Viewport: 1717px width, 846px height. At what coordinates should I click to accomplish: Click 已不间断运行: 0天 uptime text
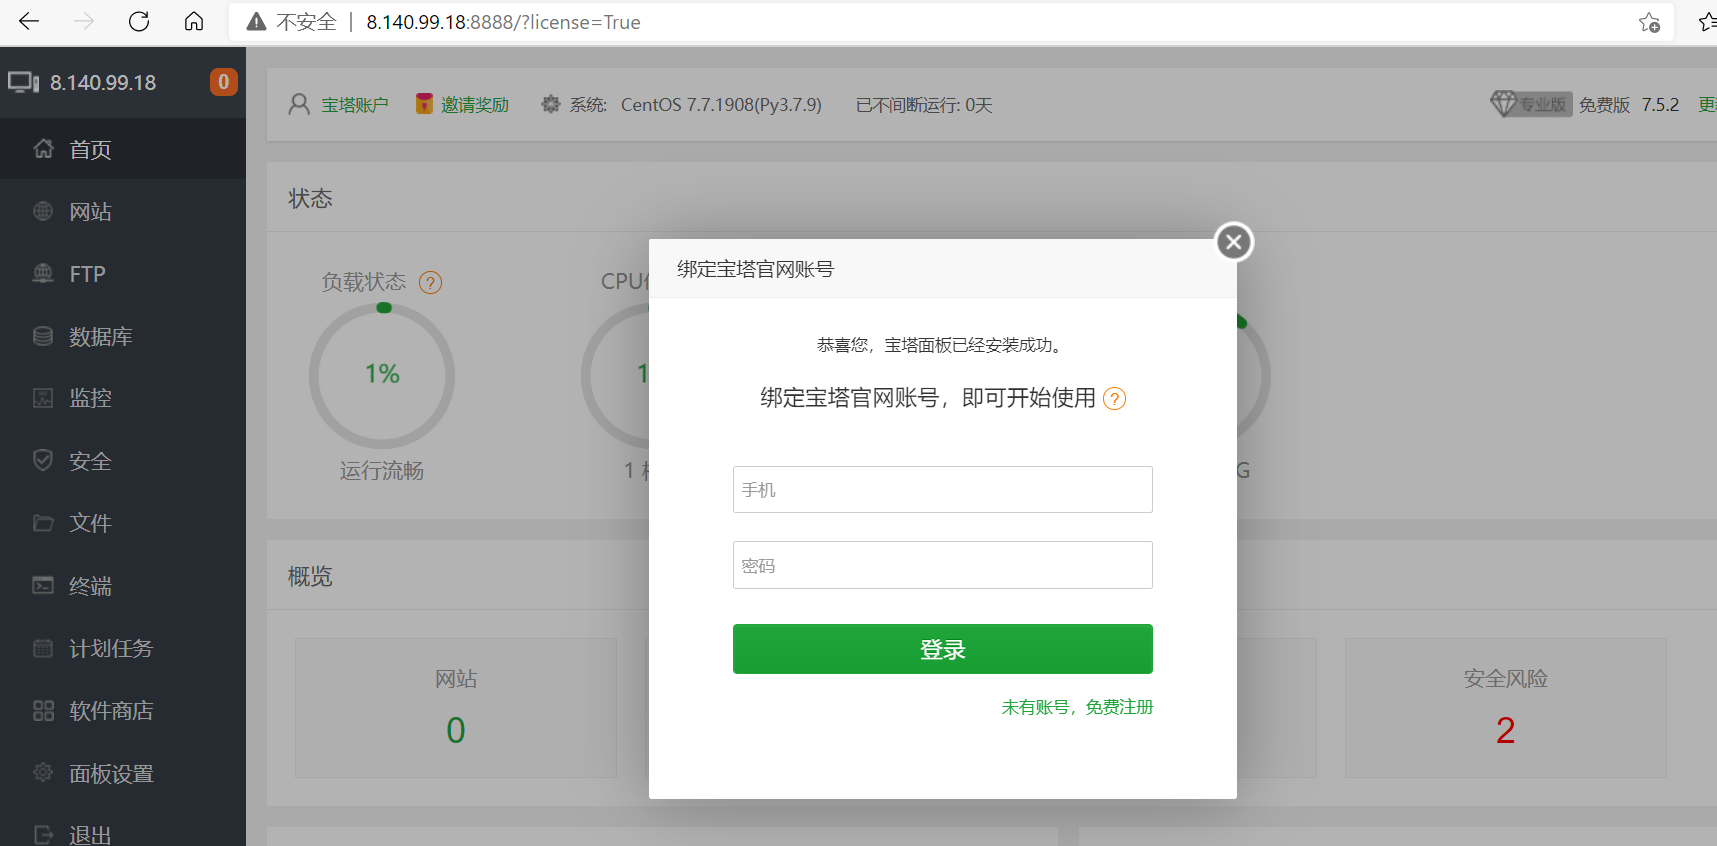924,105
